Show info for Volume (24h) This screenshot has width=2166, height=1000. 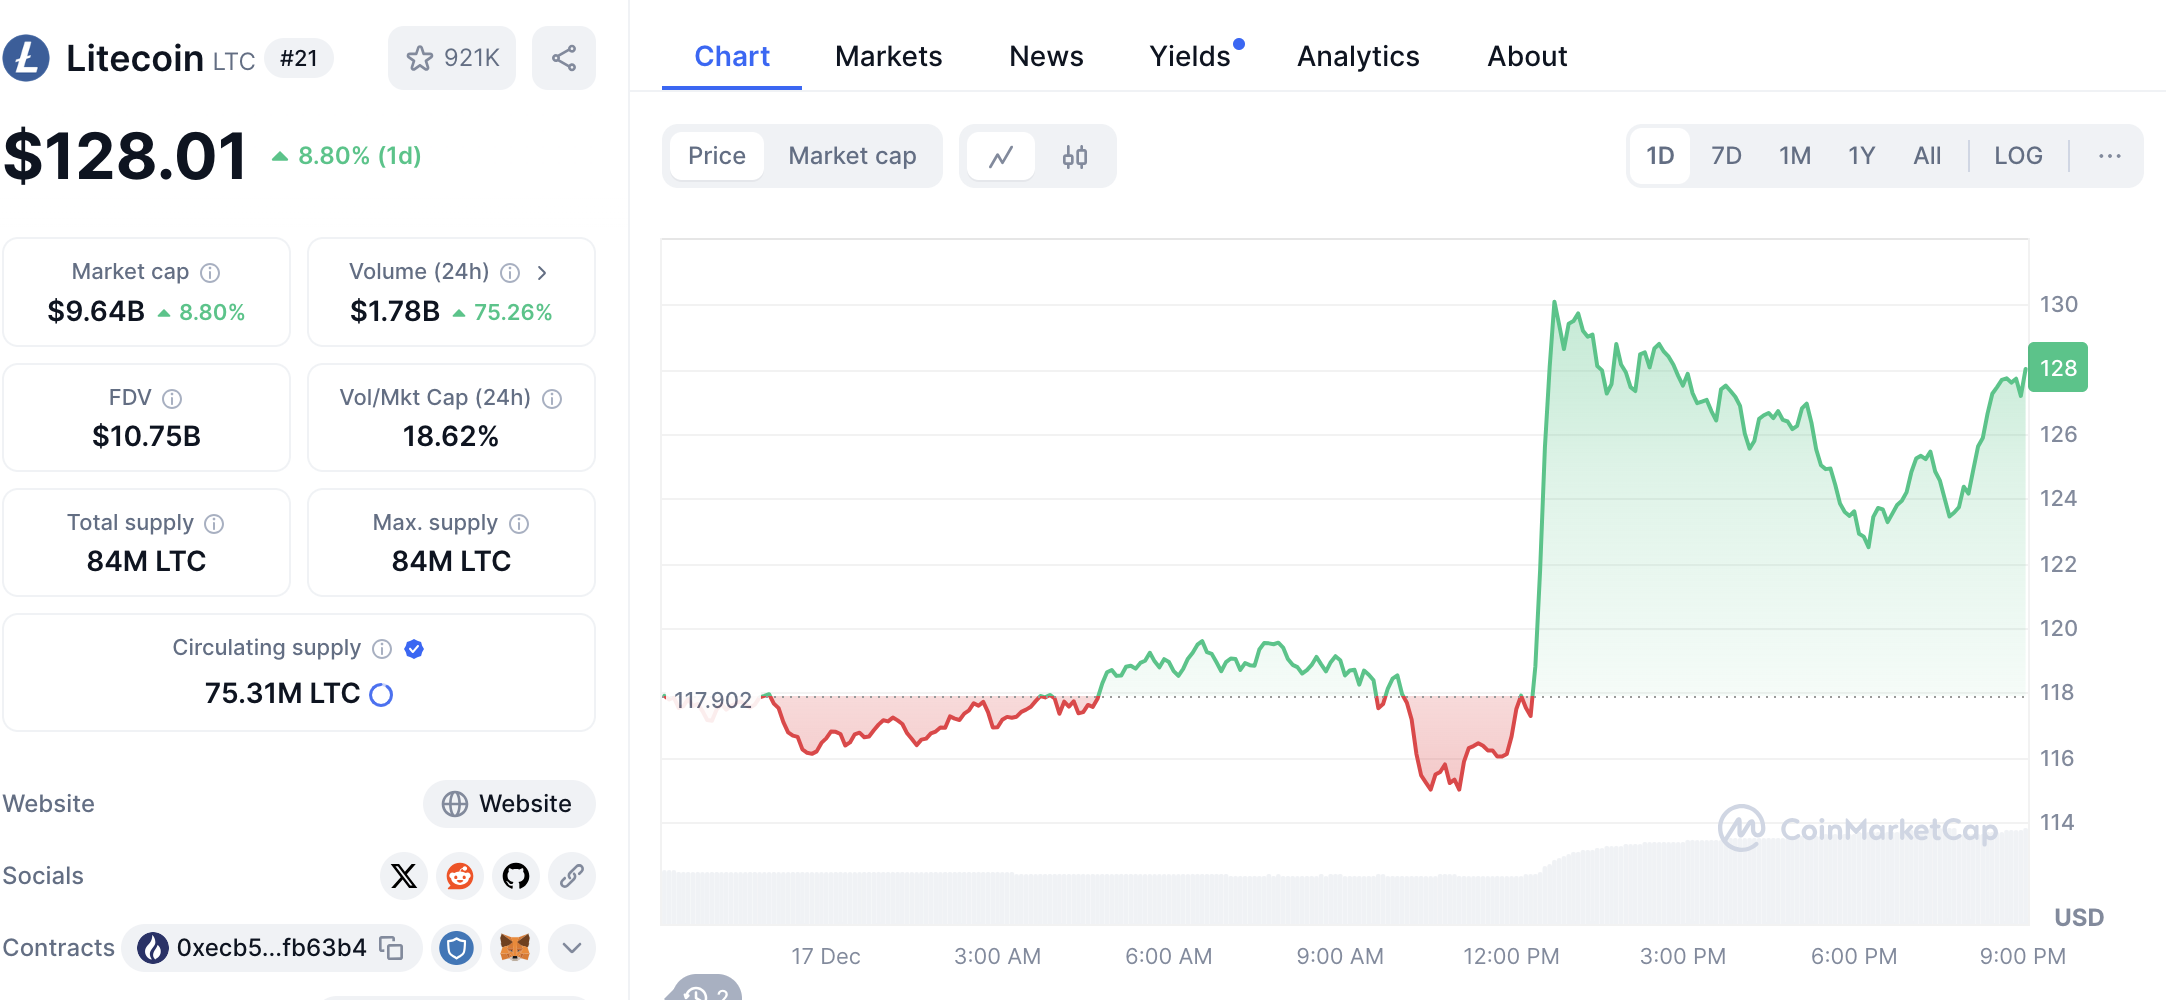point(510,273)
